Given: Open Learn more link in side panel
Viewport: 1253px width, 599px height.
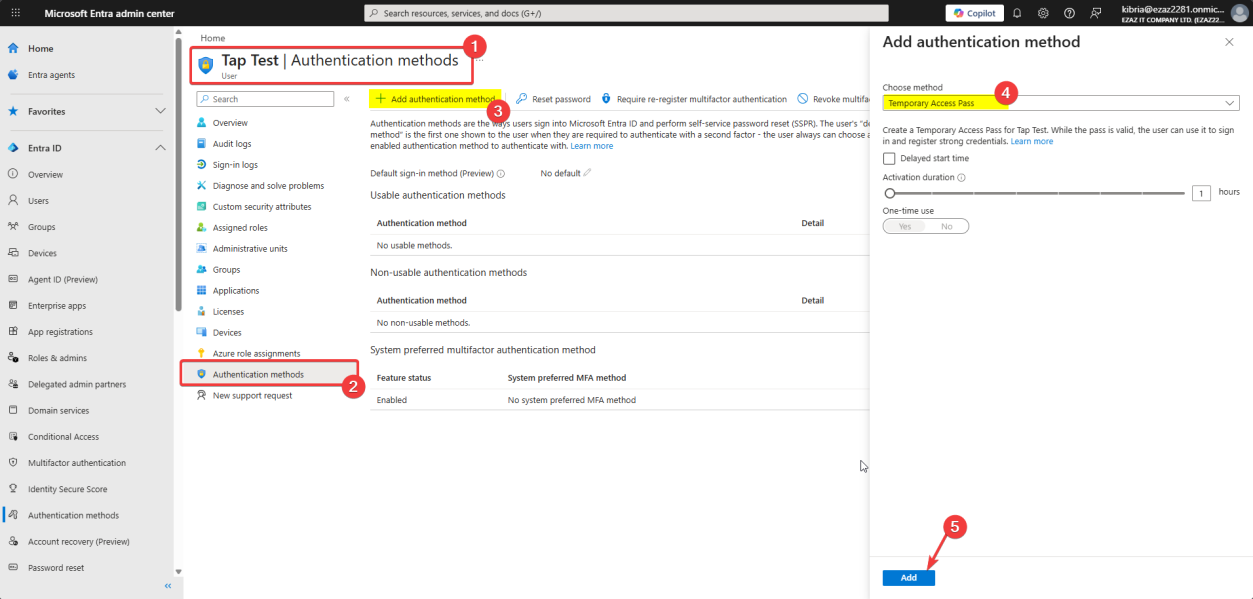Looking at the screenshot, I should pyautogui.click(x=1032, y=142).
